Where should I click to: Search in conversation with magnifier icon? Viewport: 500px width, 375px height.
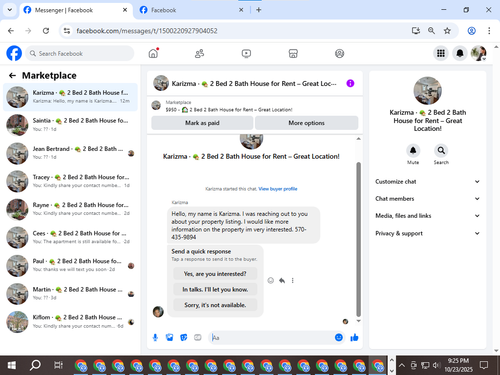point(441,151)
